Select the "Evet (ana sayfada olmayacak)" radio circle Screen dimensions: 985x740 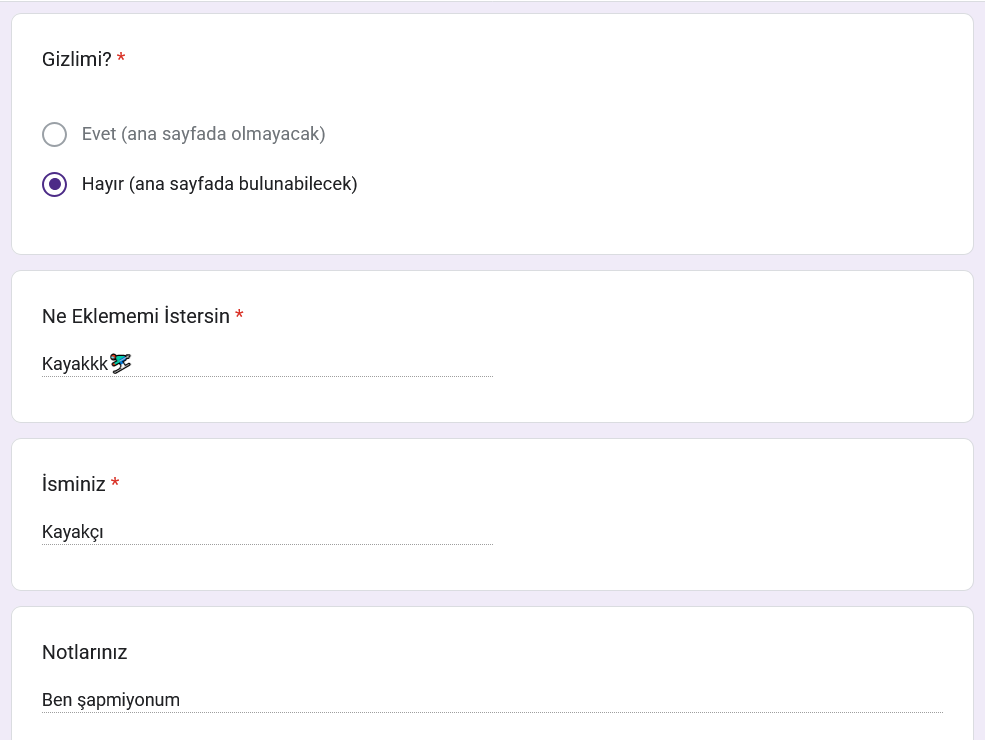click(55, 134)
